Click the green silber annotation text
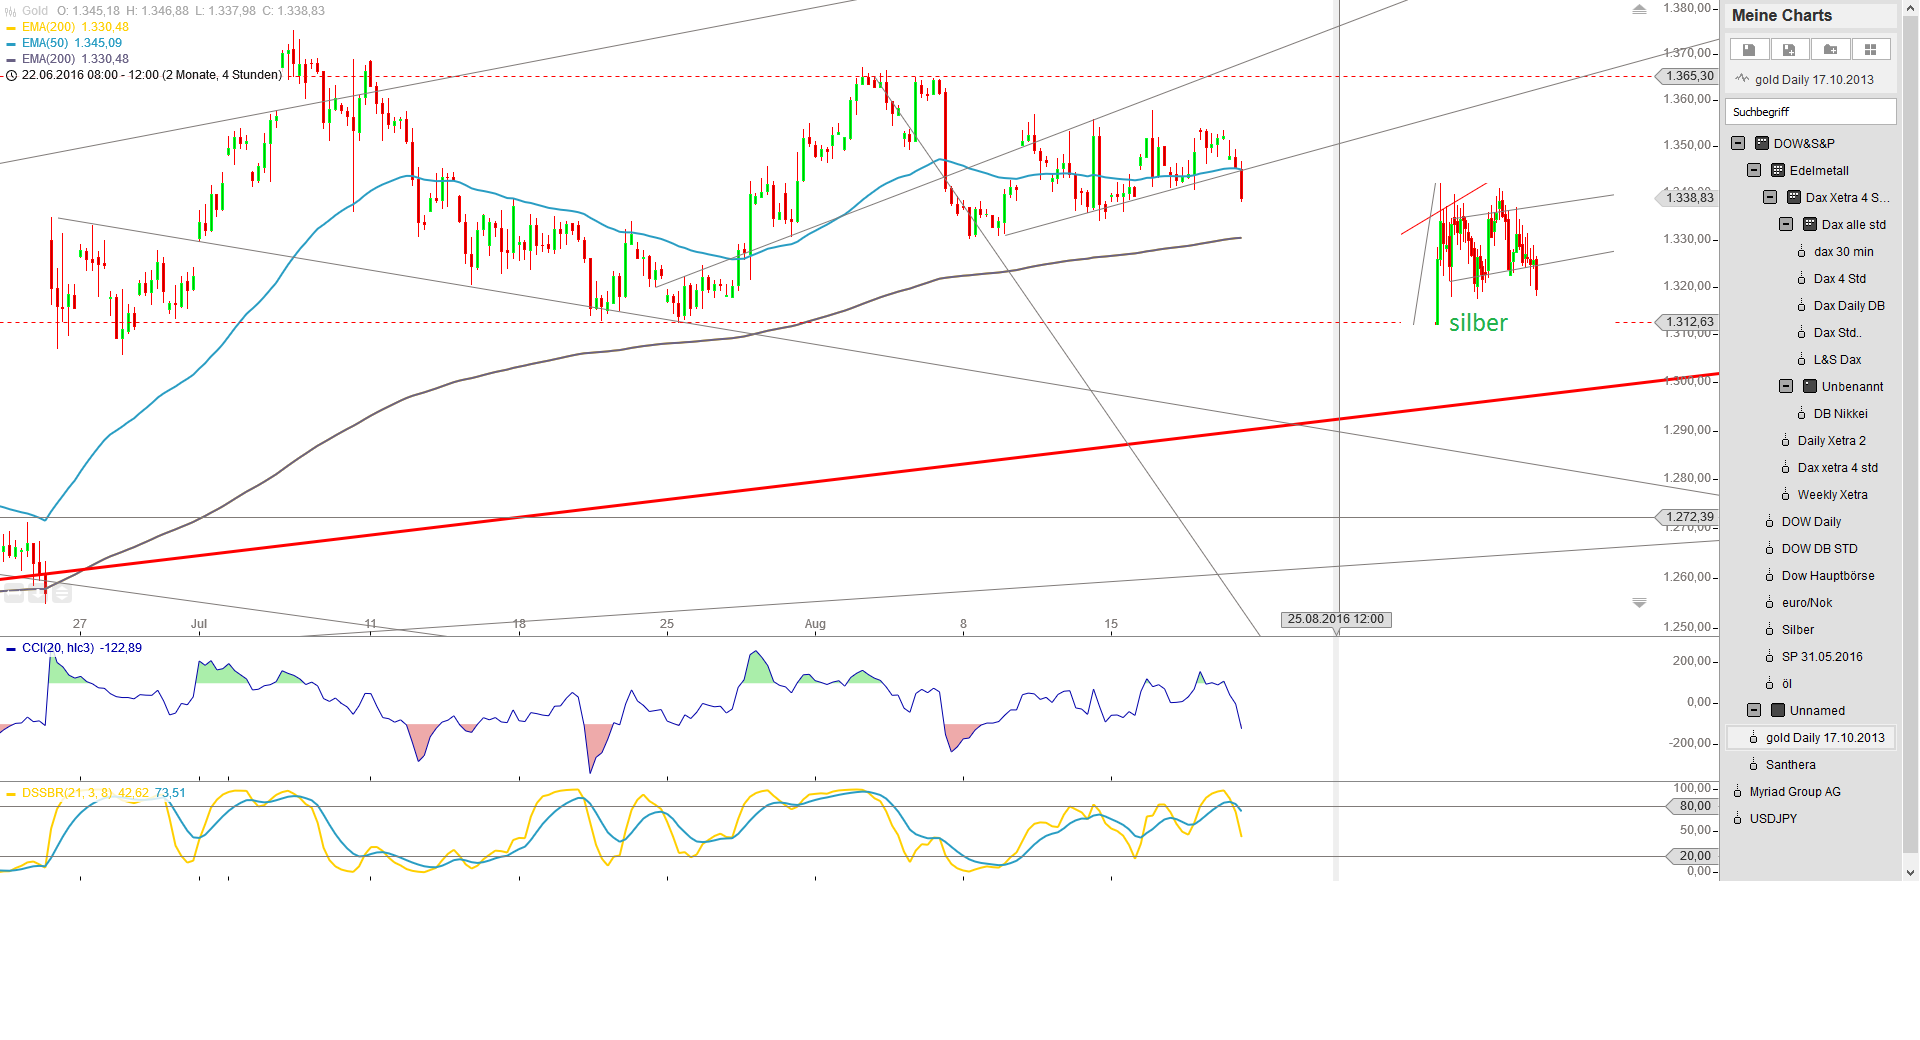 [1478, 323]
